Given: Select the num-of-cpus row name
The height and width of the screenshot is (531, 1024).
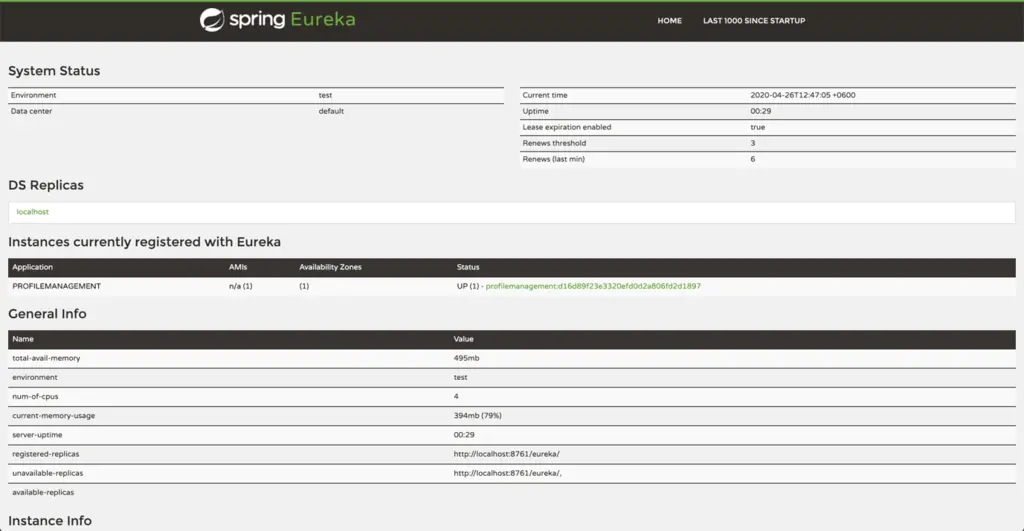Looking at the screenshot, I should click(x=35, y=396).
